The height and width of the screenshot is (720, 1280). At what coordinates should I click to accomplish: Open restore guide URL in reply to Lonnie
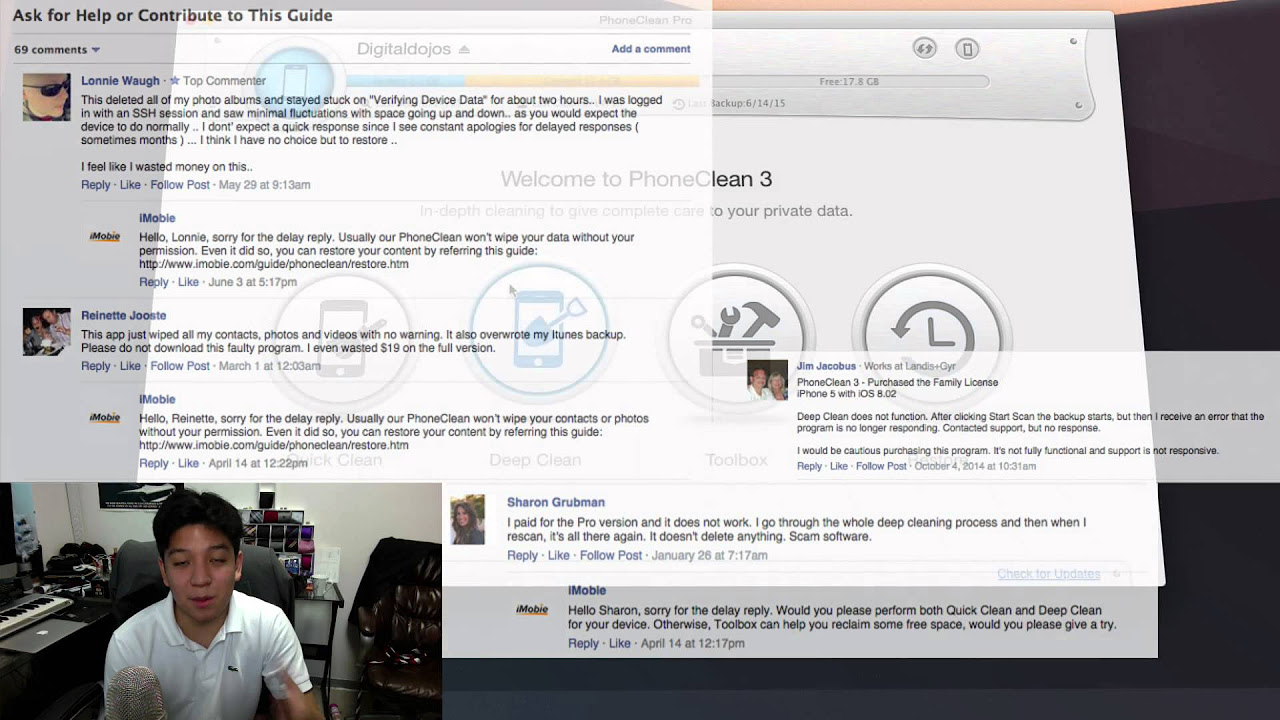274,264
